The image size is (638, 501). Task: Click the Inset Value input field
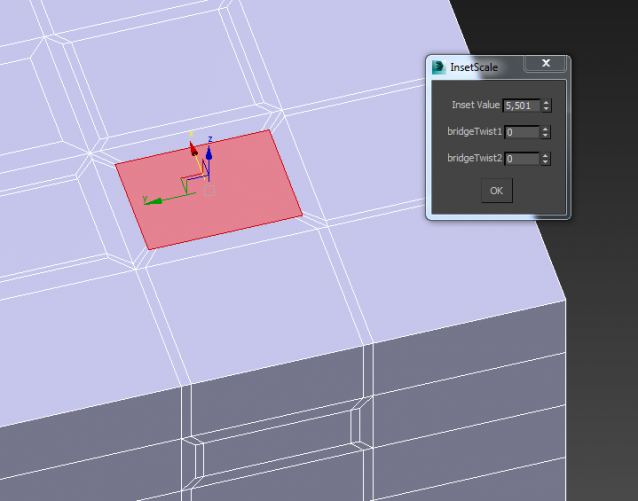point(520,105)
